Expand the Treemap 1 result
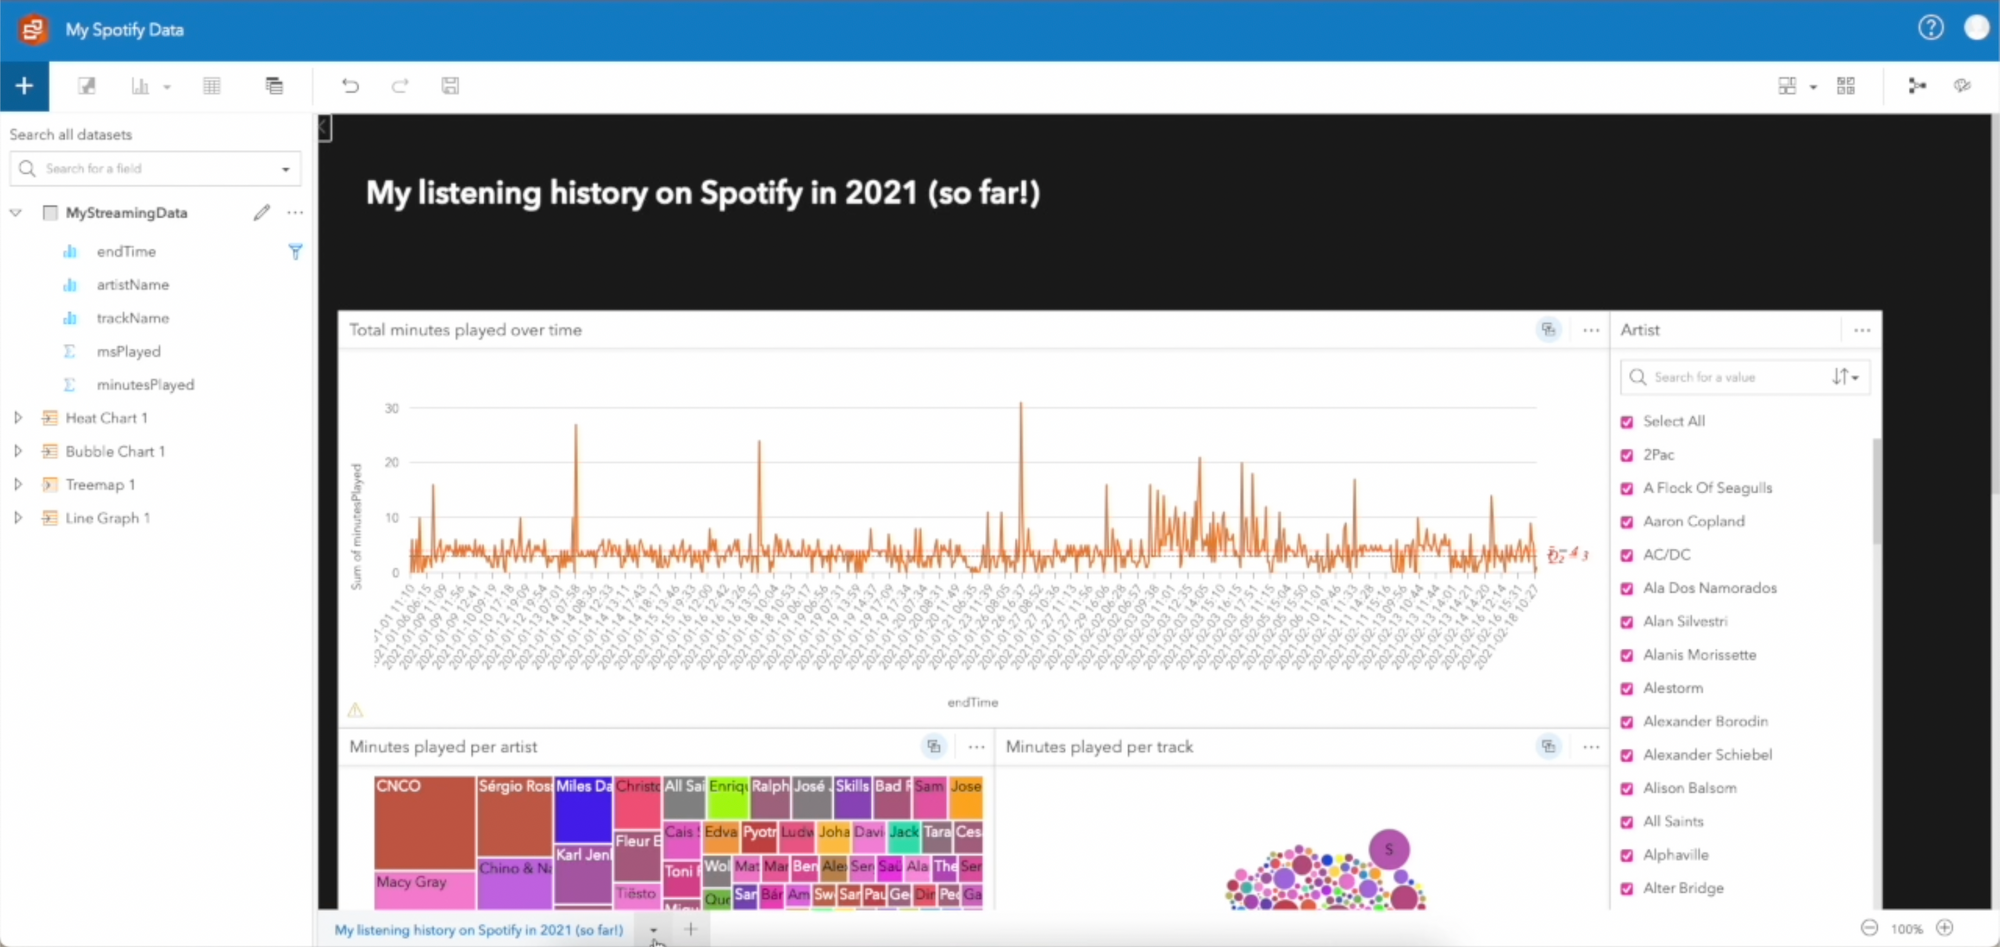The image size is (2000, 947). (x=17, y=485)
